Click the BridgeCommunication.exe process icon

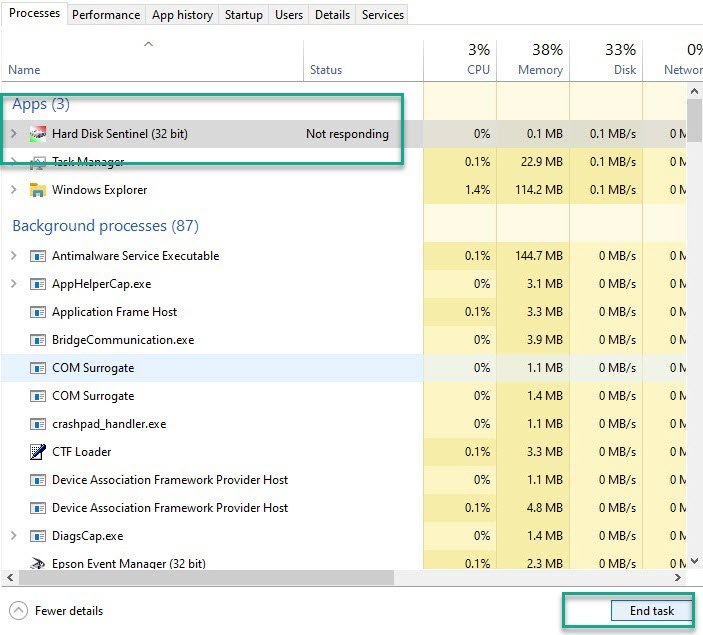[38, 340]
